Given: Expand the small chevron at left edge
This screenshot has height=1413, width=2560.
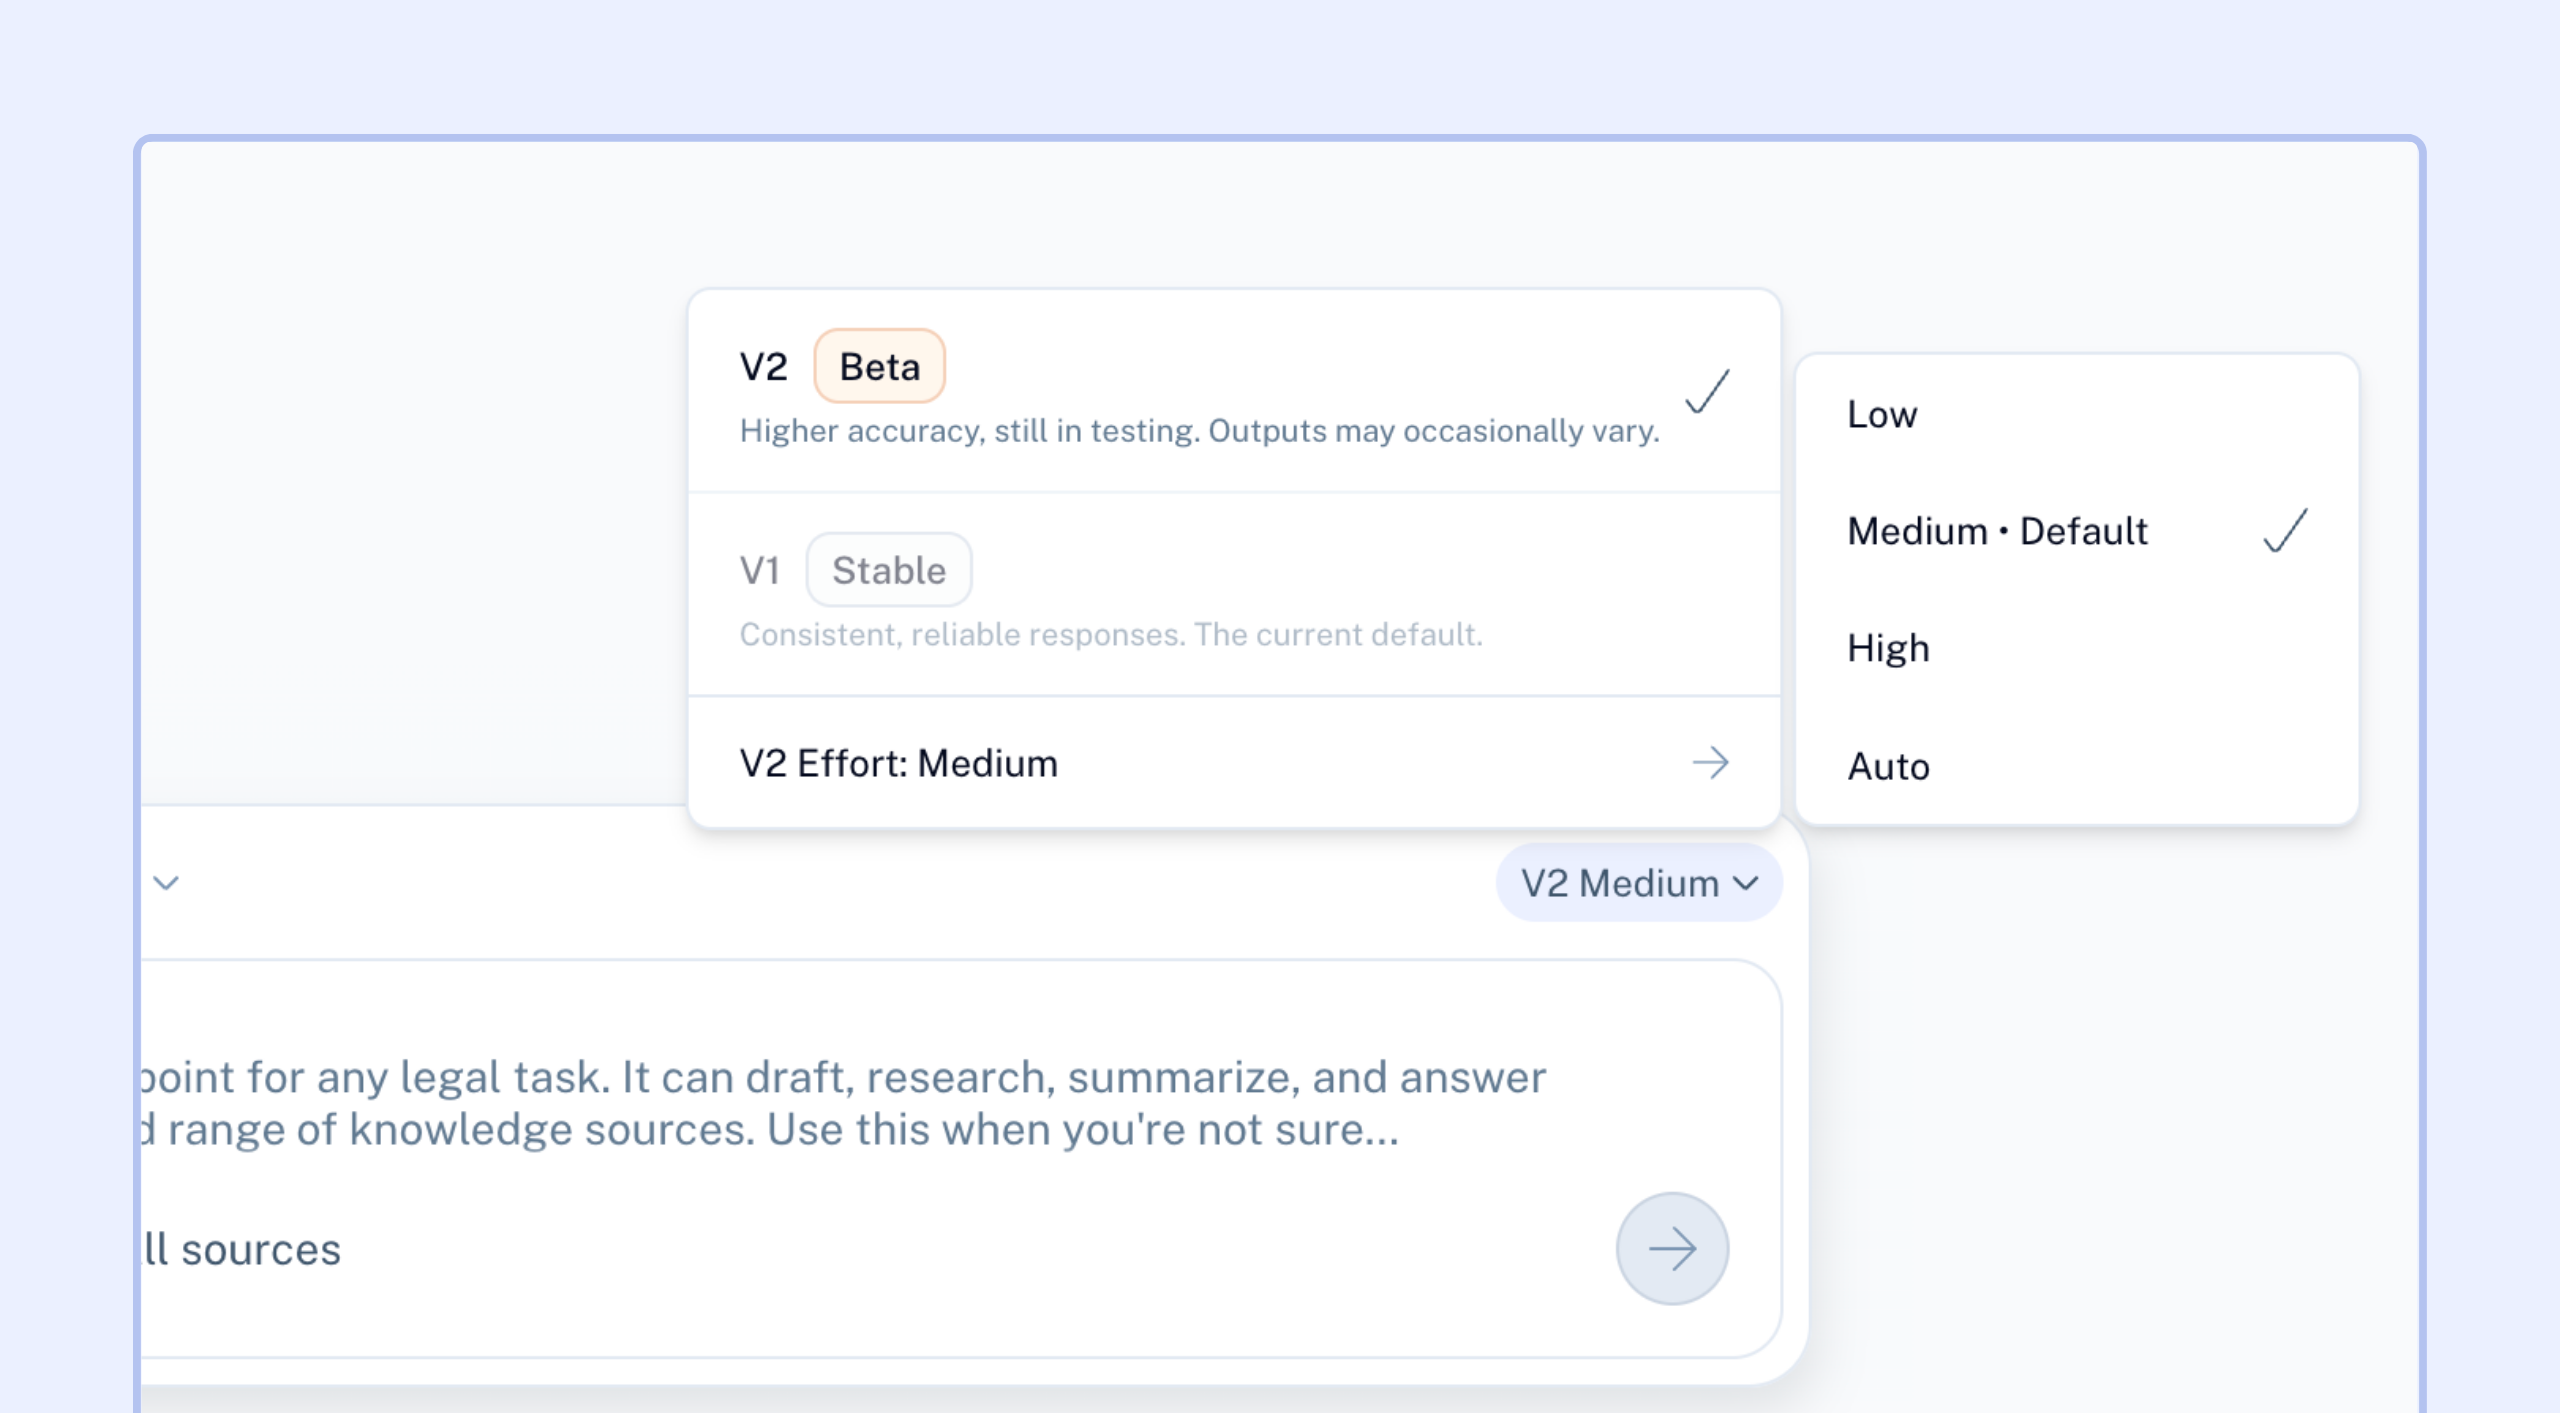Looking at the screenshot, I should 166,883.
